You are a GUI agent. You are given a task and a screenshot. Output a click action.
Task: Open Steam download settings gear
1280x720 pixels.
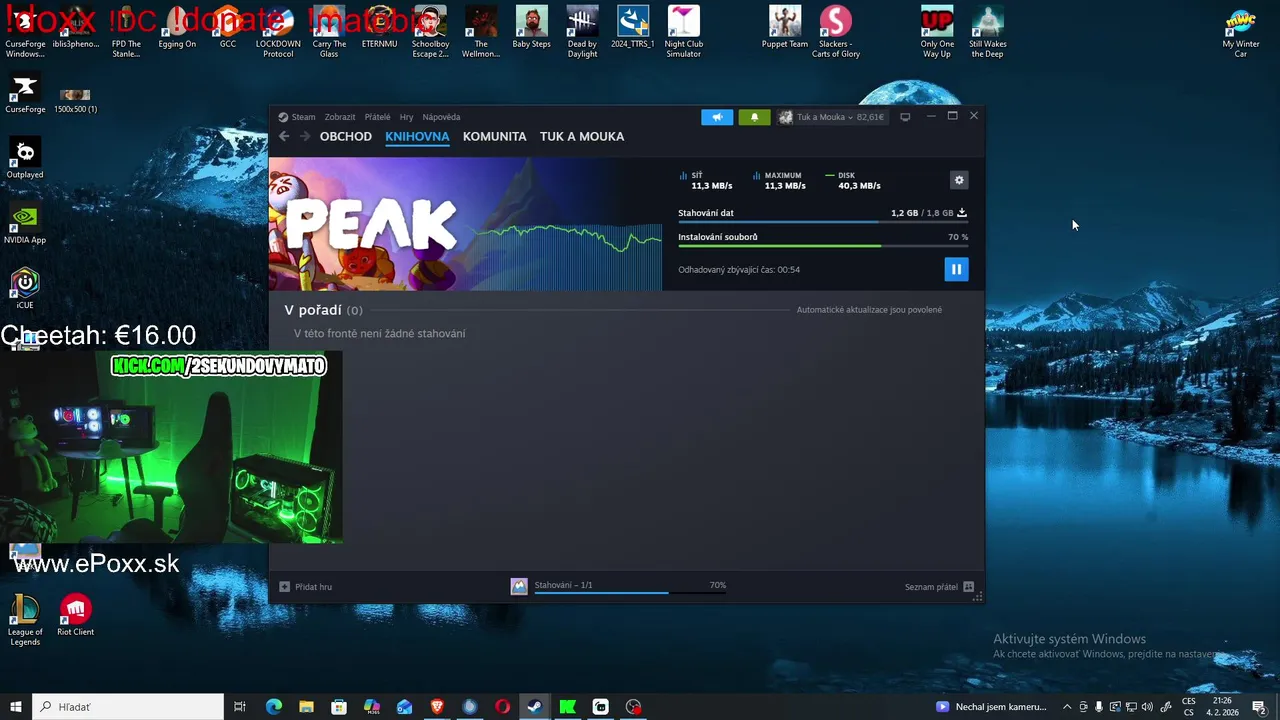coord(959,180)
